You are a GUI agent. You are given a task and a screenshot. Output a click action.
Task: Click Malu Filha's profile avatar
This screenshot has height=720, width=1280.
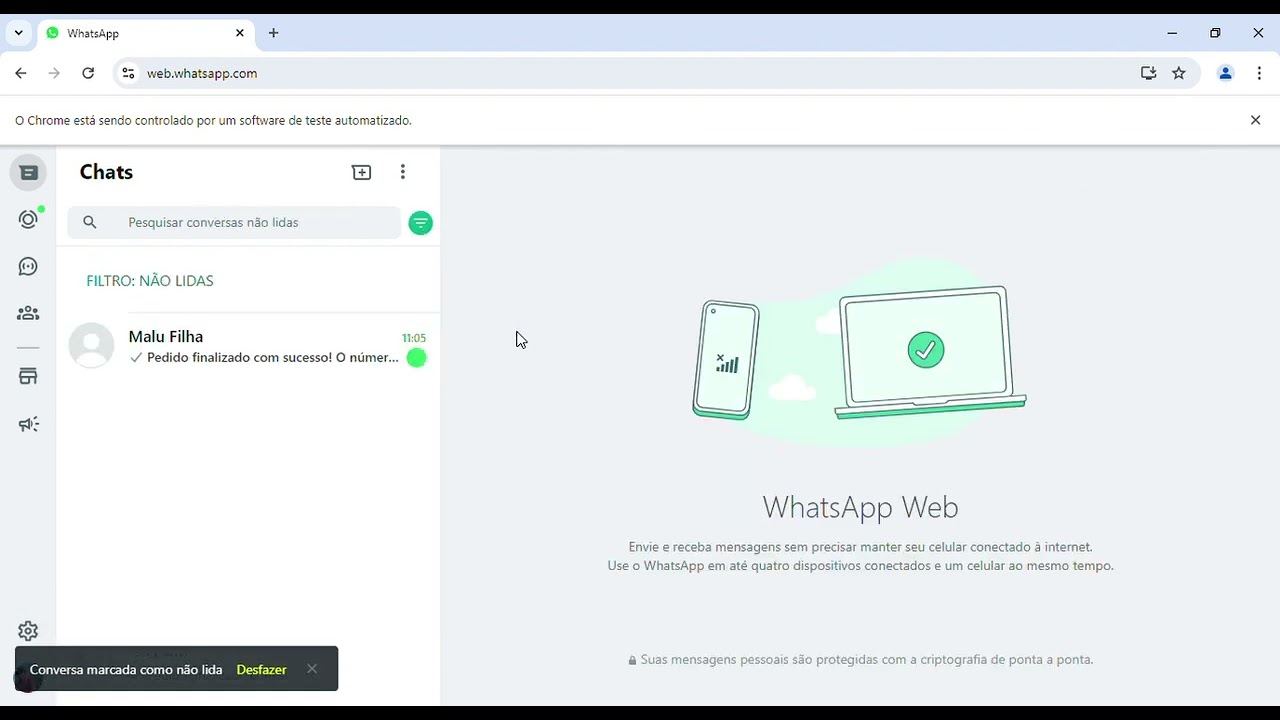click(91, 346)
